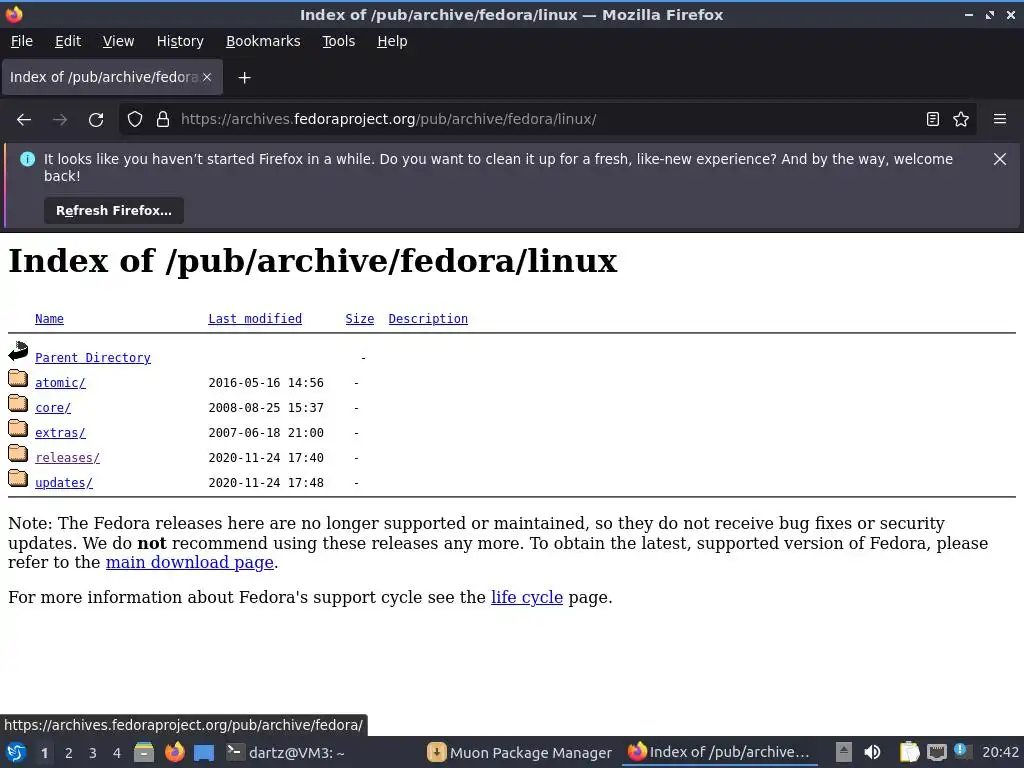This screenshot has width=1024, height=768.
Task: Click the folder icon beside core/
Action: (18, 403)
